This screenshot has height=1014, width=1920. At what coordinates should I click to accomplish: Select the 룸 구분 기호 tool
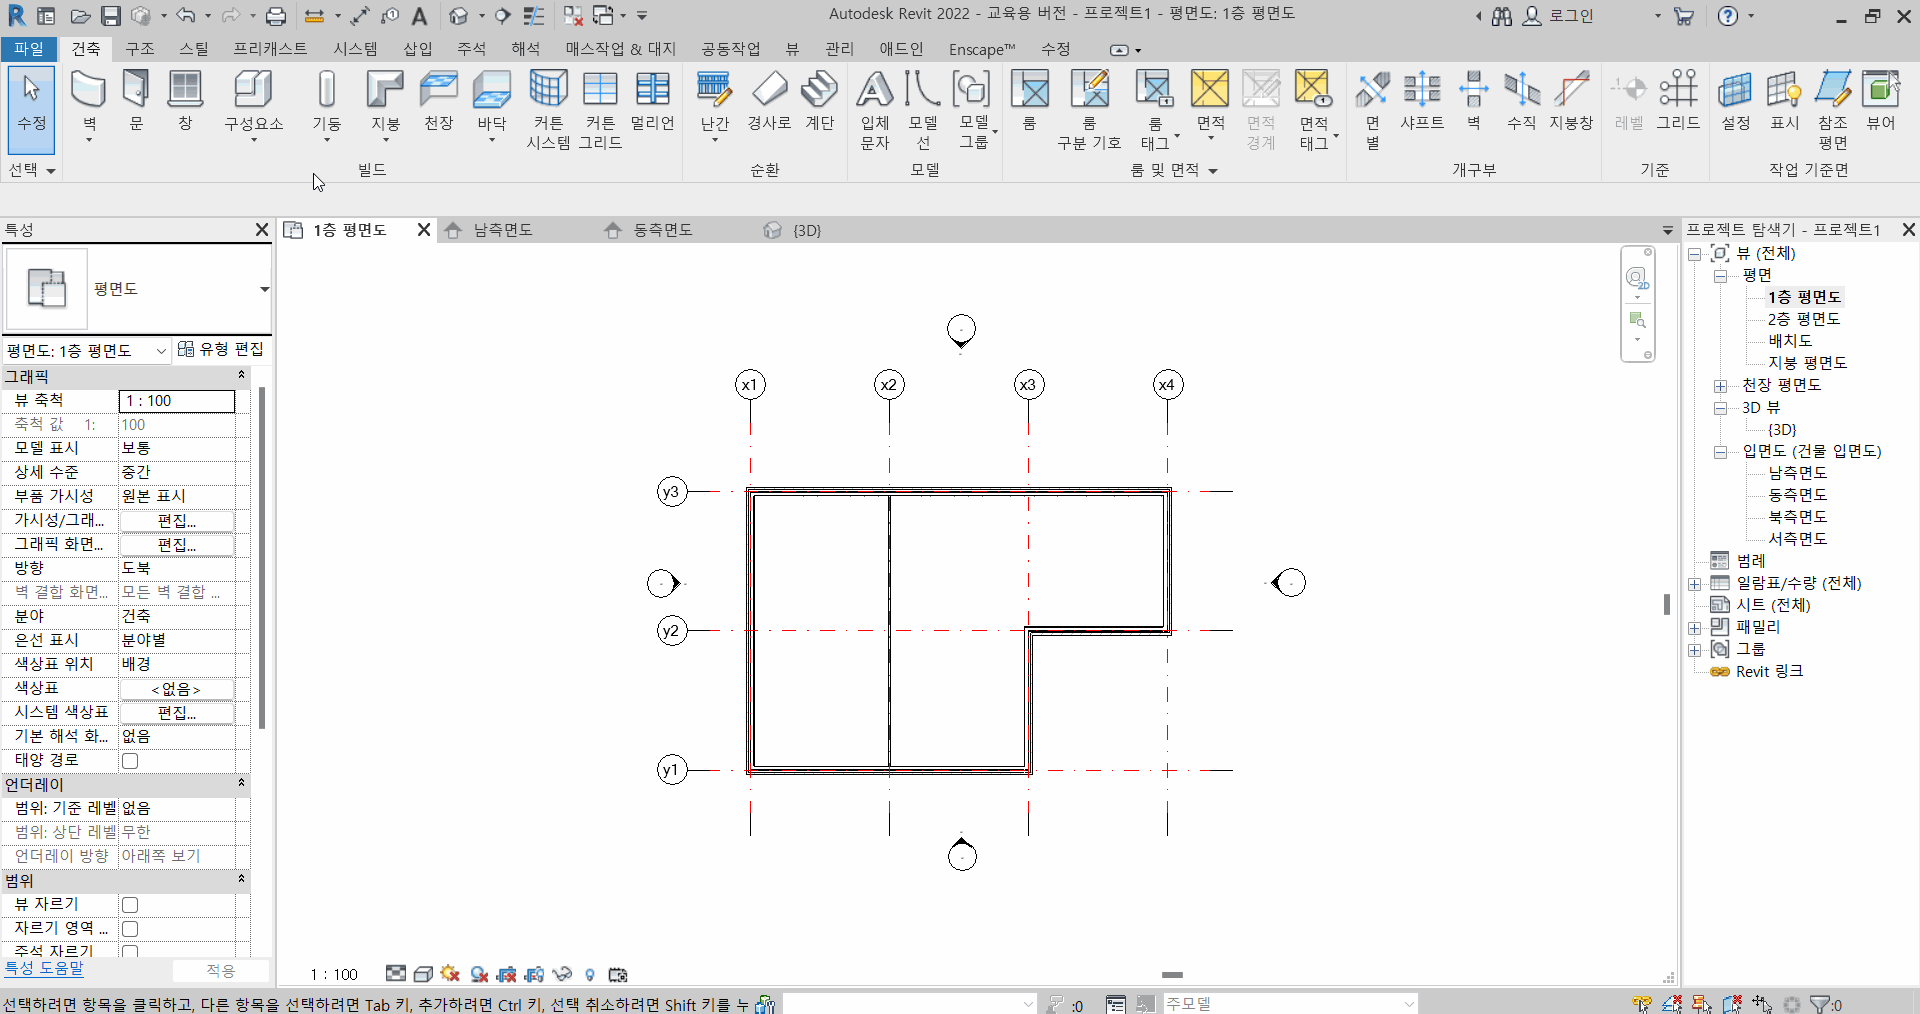coord(1089,110)
